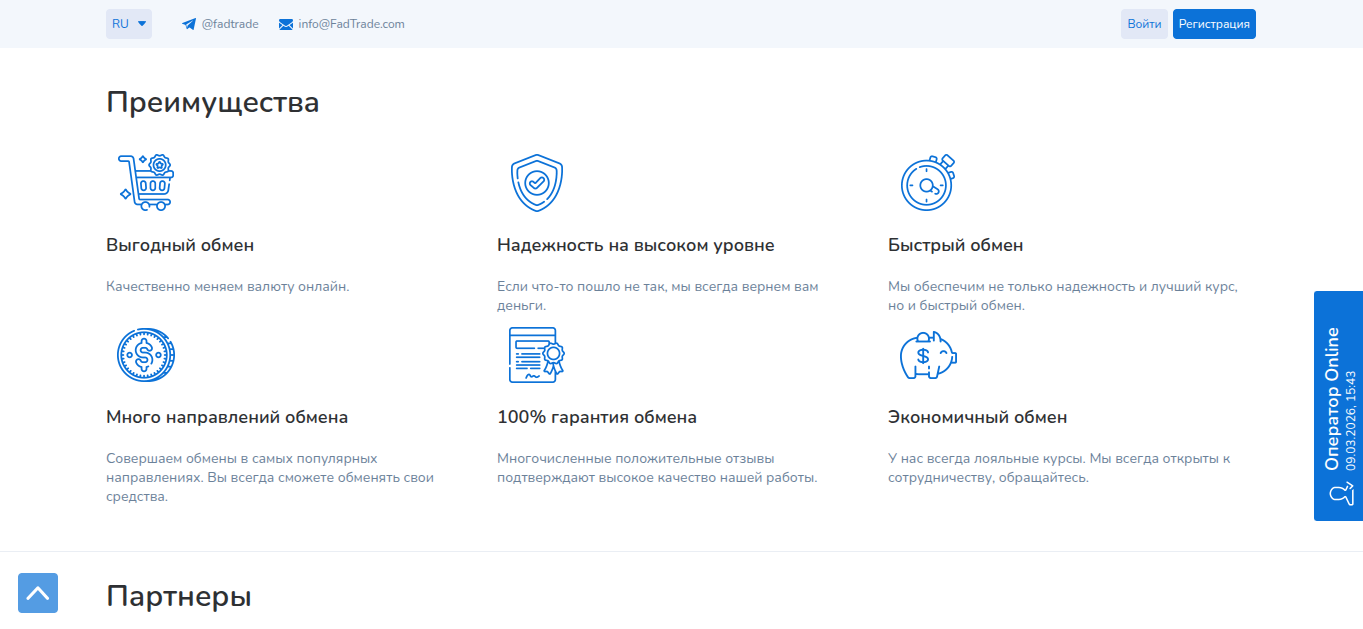Click the Войти button

[1144, 23]
